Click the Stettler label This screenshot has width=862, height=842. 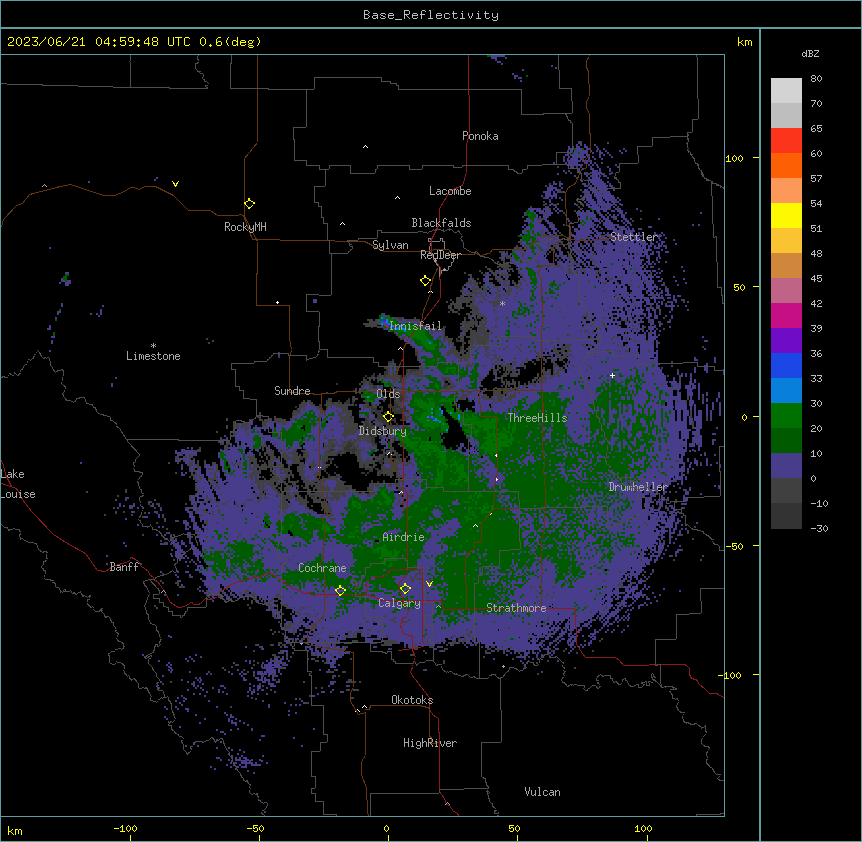click(634, 237)
